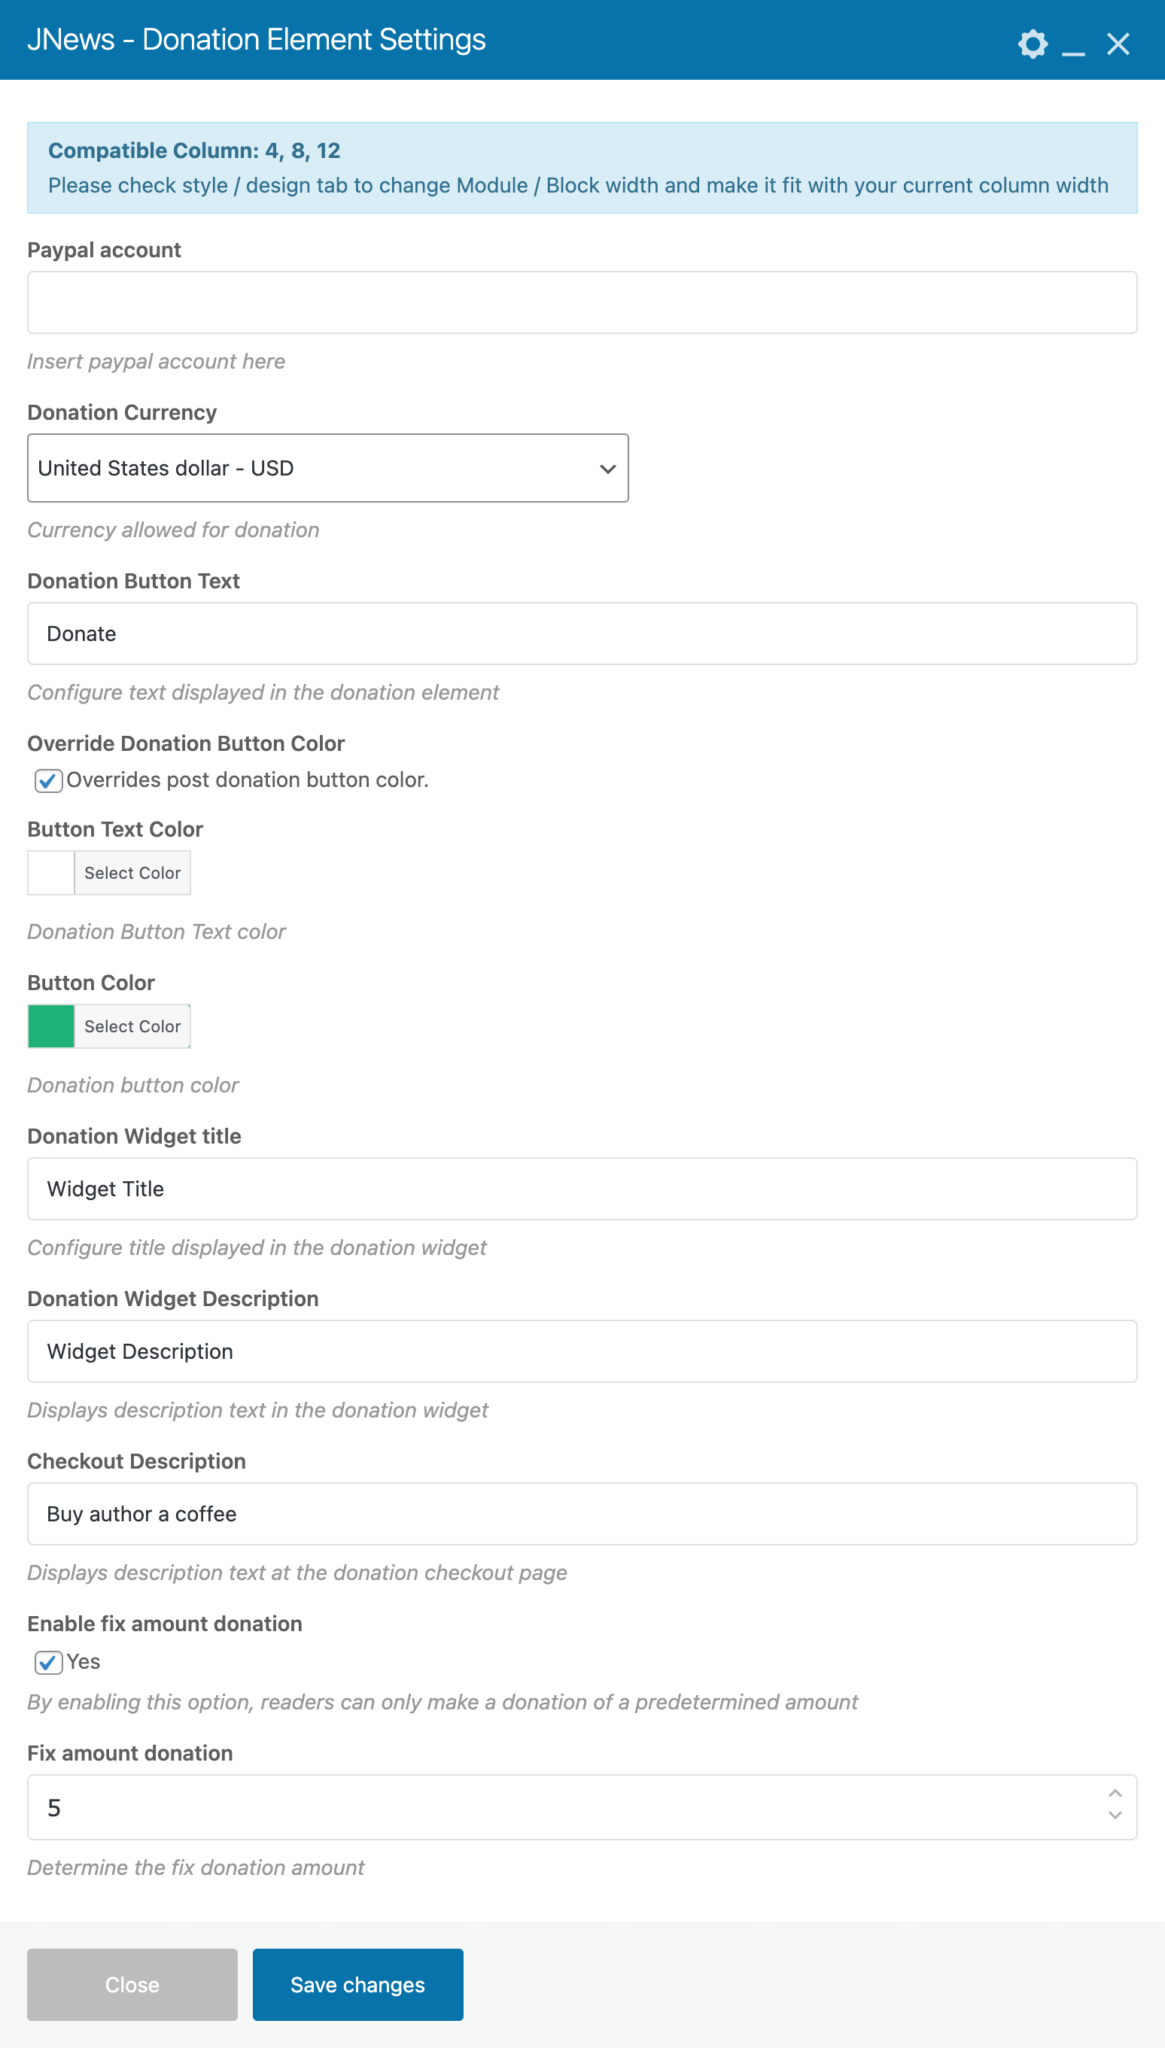The image size is (1165, 2048).
Task: Click Select Color for Button Text Color
Action: pos(132,872)
